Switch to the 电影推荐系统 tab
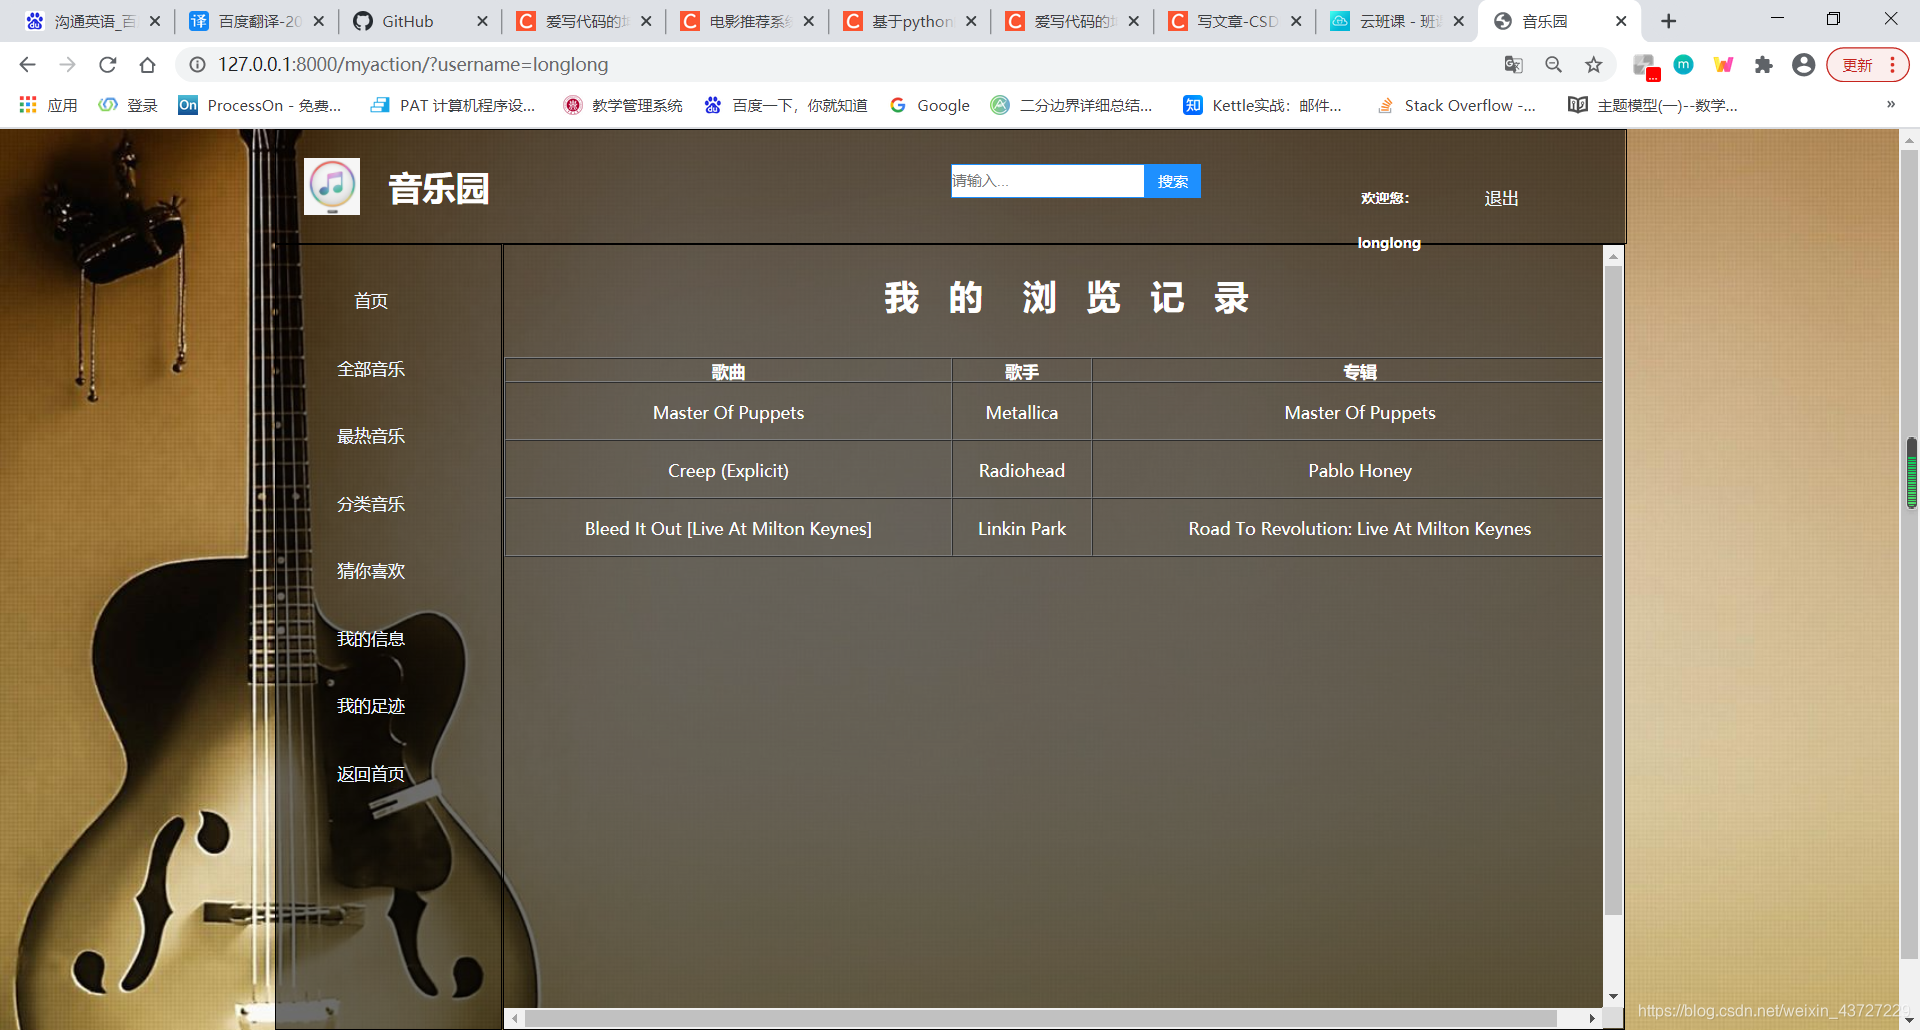 (746, 21)
